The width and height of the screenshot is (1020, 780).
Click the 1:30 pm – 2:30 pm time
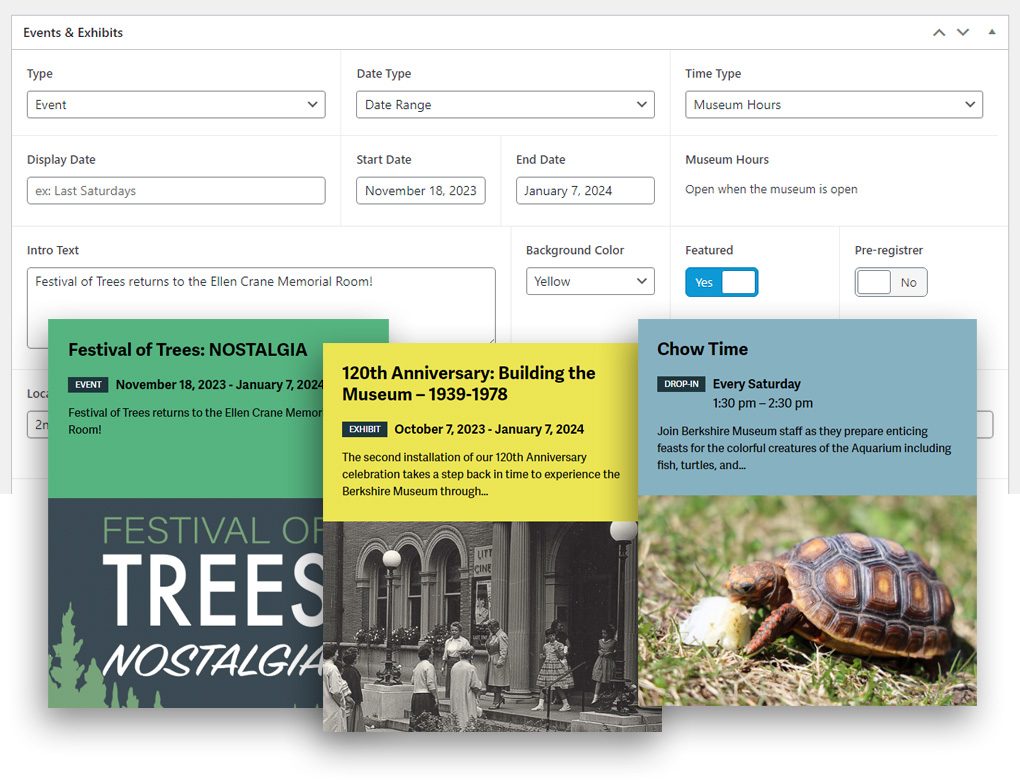[762, 403]
